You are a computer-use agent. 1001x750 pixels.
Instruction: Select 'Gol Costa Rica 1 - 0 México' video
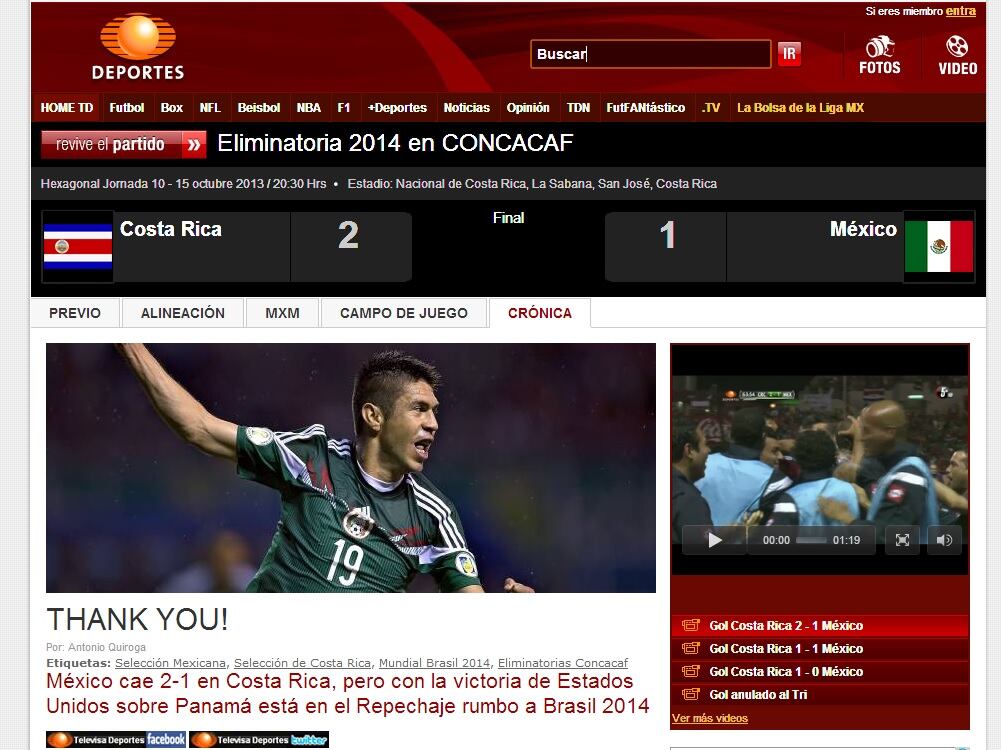tap(786, 672)
